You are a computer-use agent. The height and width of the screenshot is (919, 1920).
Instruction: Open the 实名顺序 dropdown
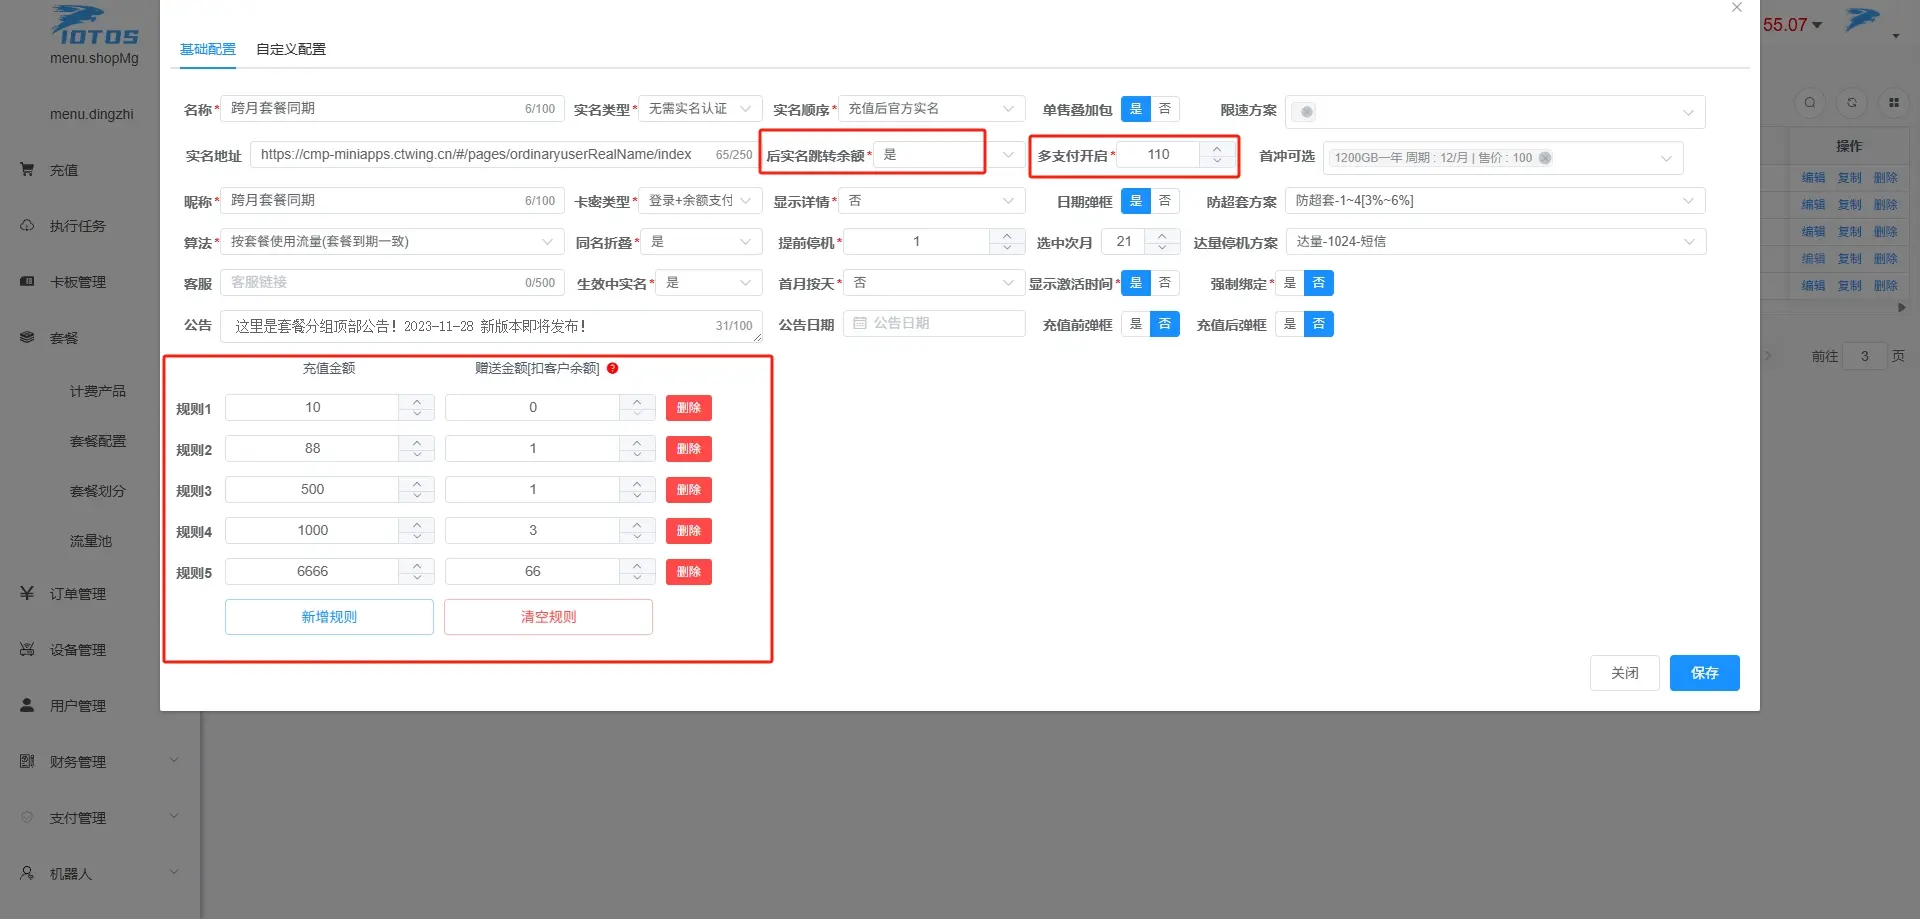click(932, 109)
